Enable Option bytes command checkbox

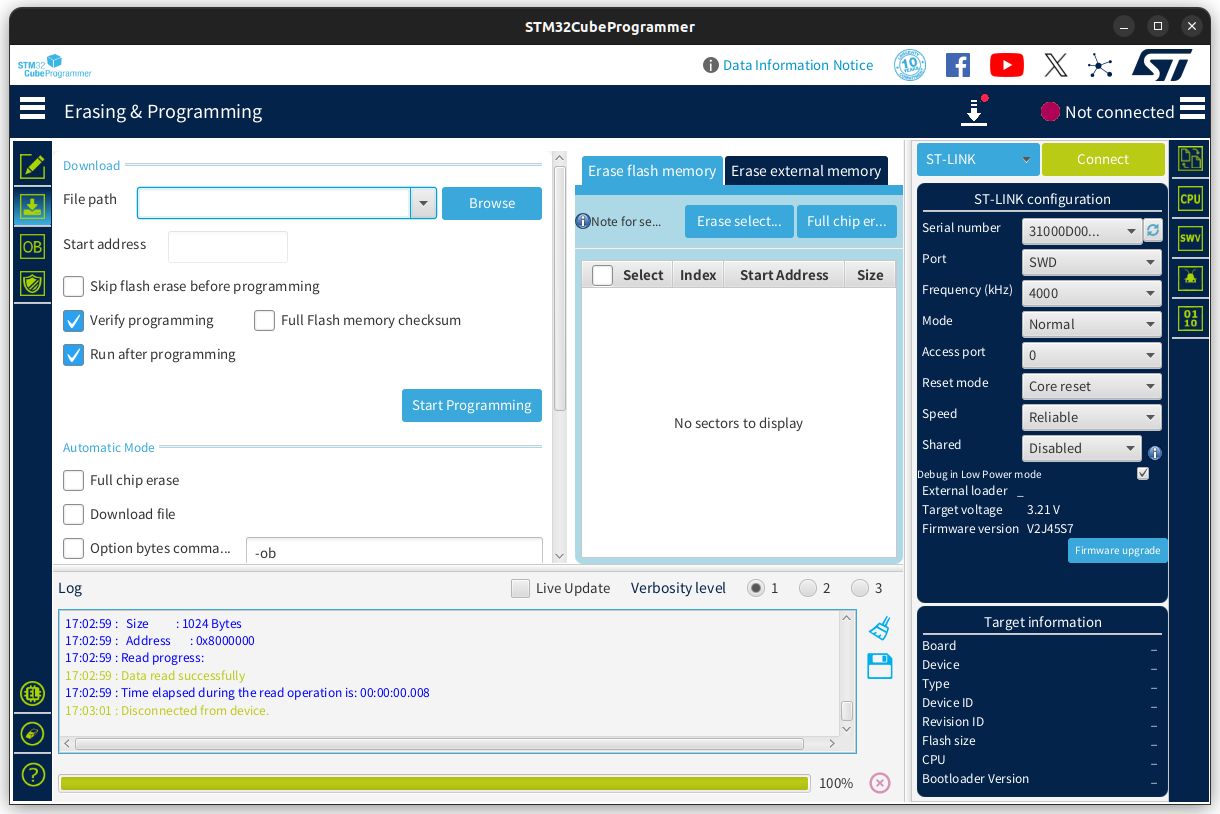(73, 549)
